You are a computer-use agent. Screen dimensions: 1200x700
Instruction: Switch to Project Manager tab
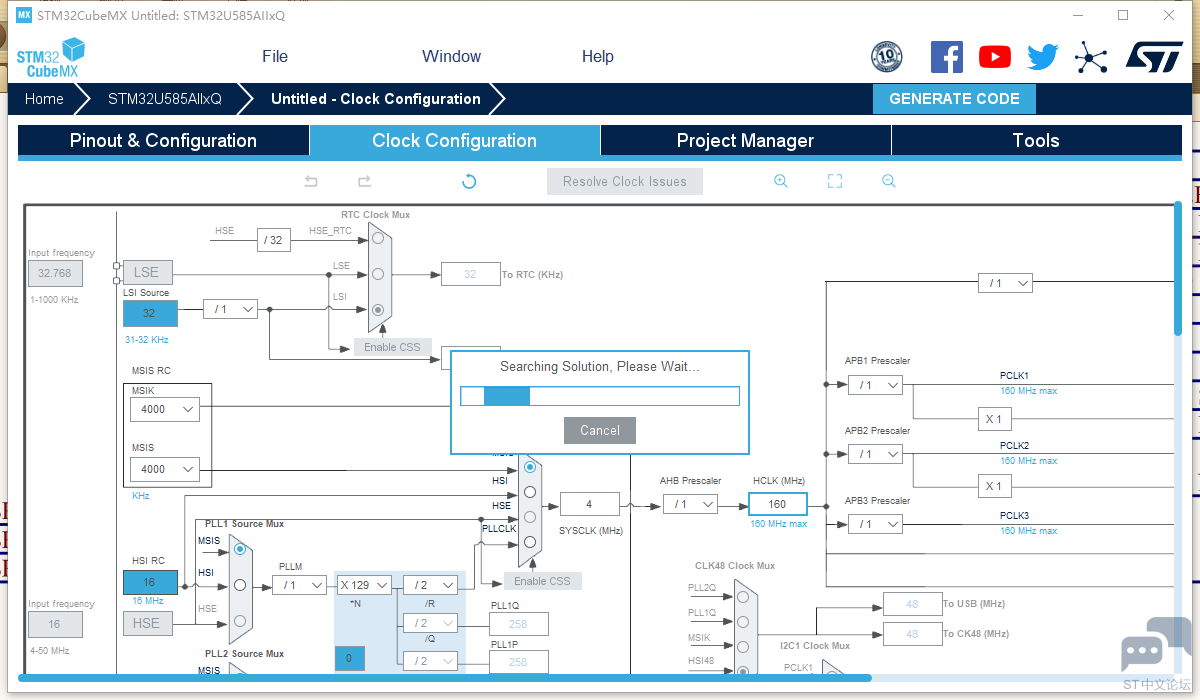[x=745, y=141]
